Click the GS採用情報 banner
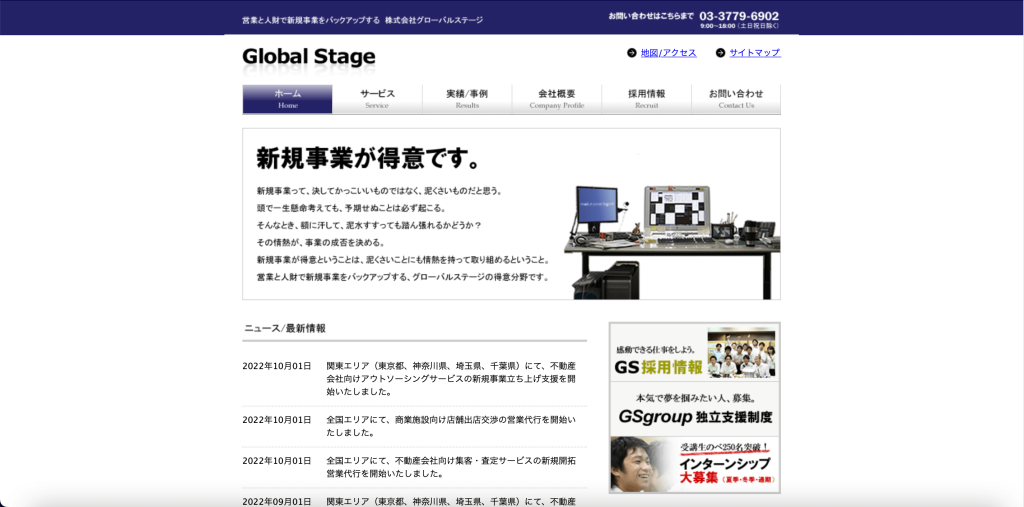This screenshot has height=507, width=1024. [x=694, y=352]
